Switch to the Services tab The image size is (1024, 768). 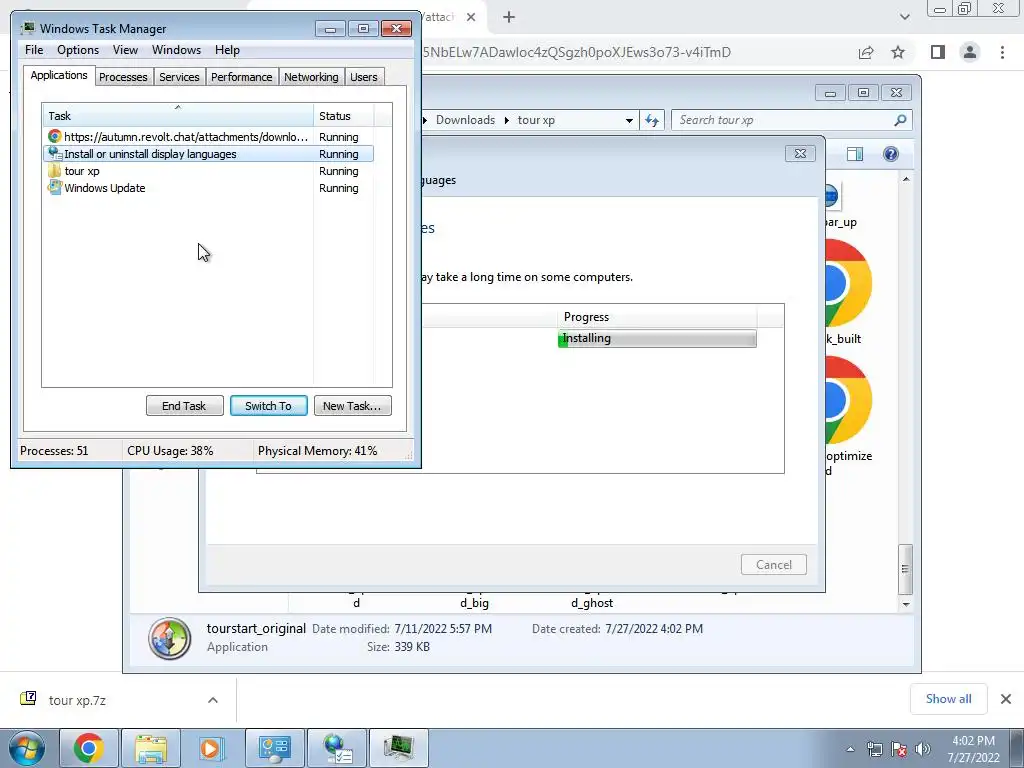pyautogui.click(x=179, y=77)
